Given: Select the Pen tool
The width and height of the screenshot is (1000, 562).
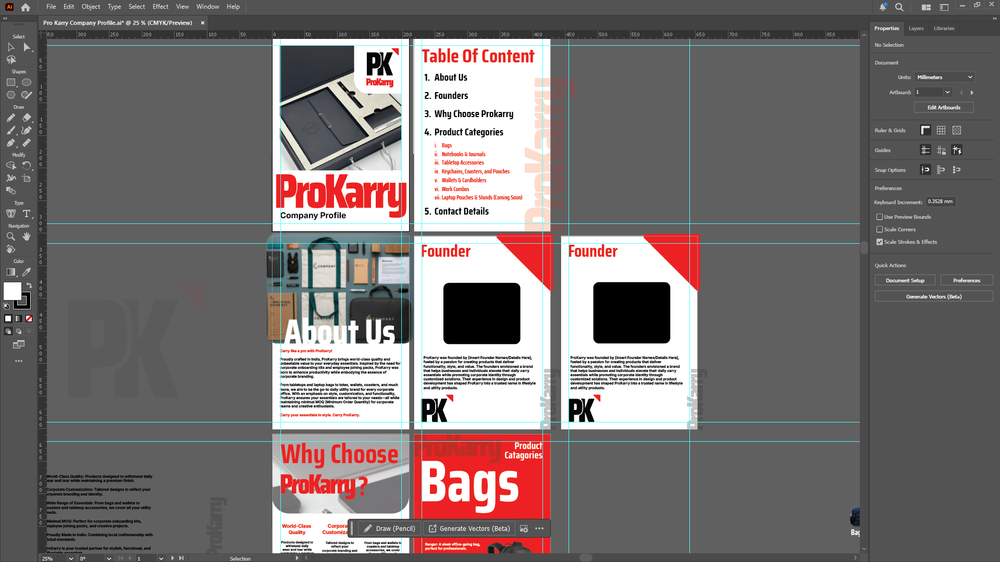Looking at the screenshot, I should [x=11, y=143].
